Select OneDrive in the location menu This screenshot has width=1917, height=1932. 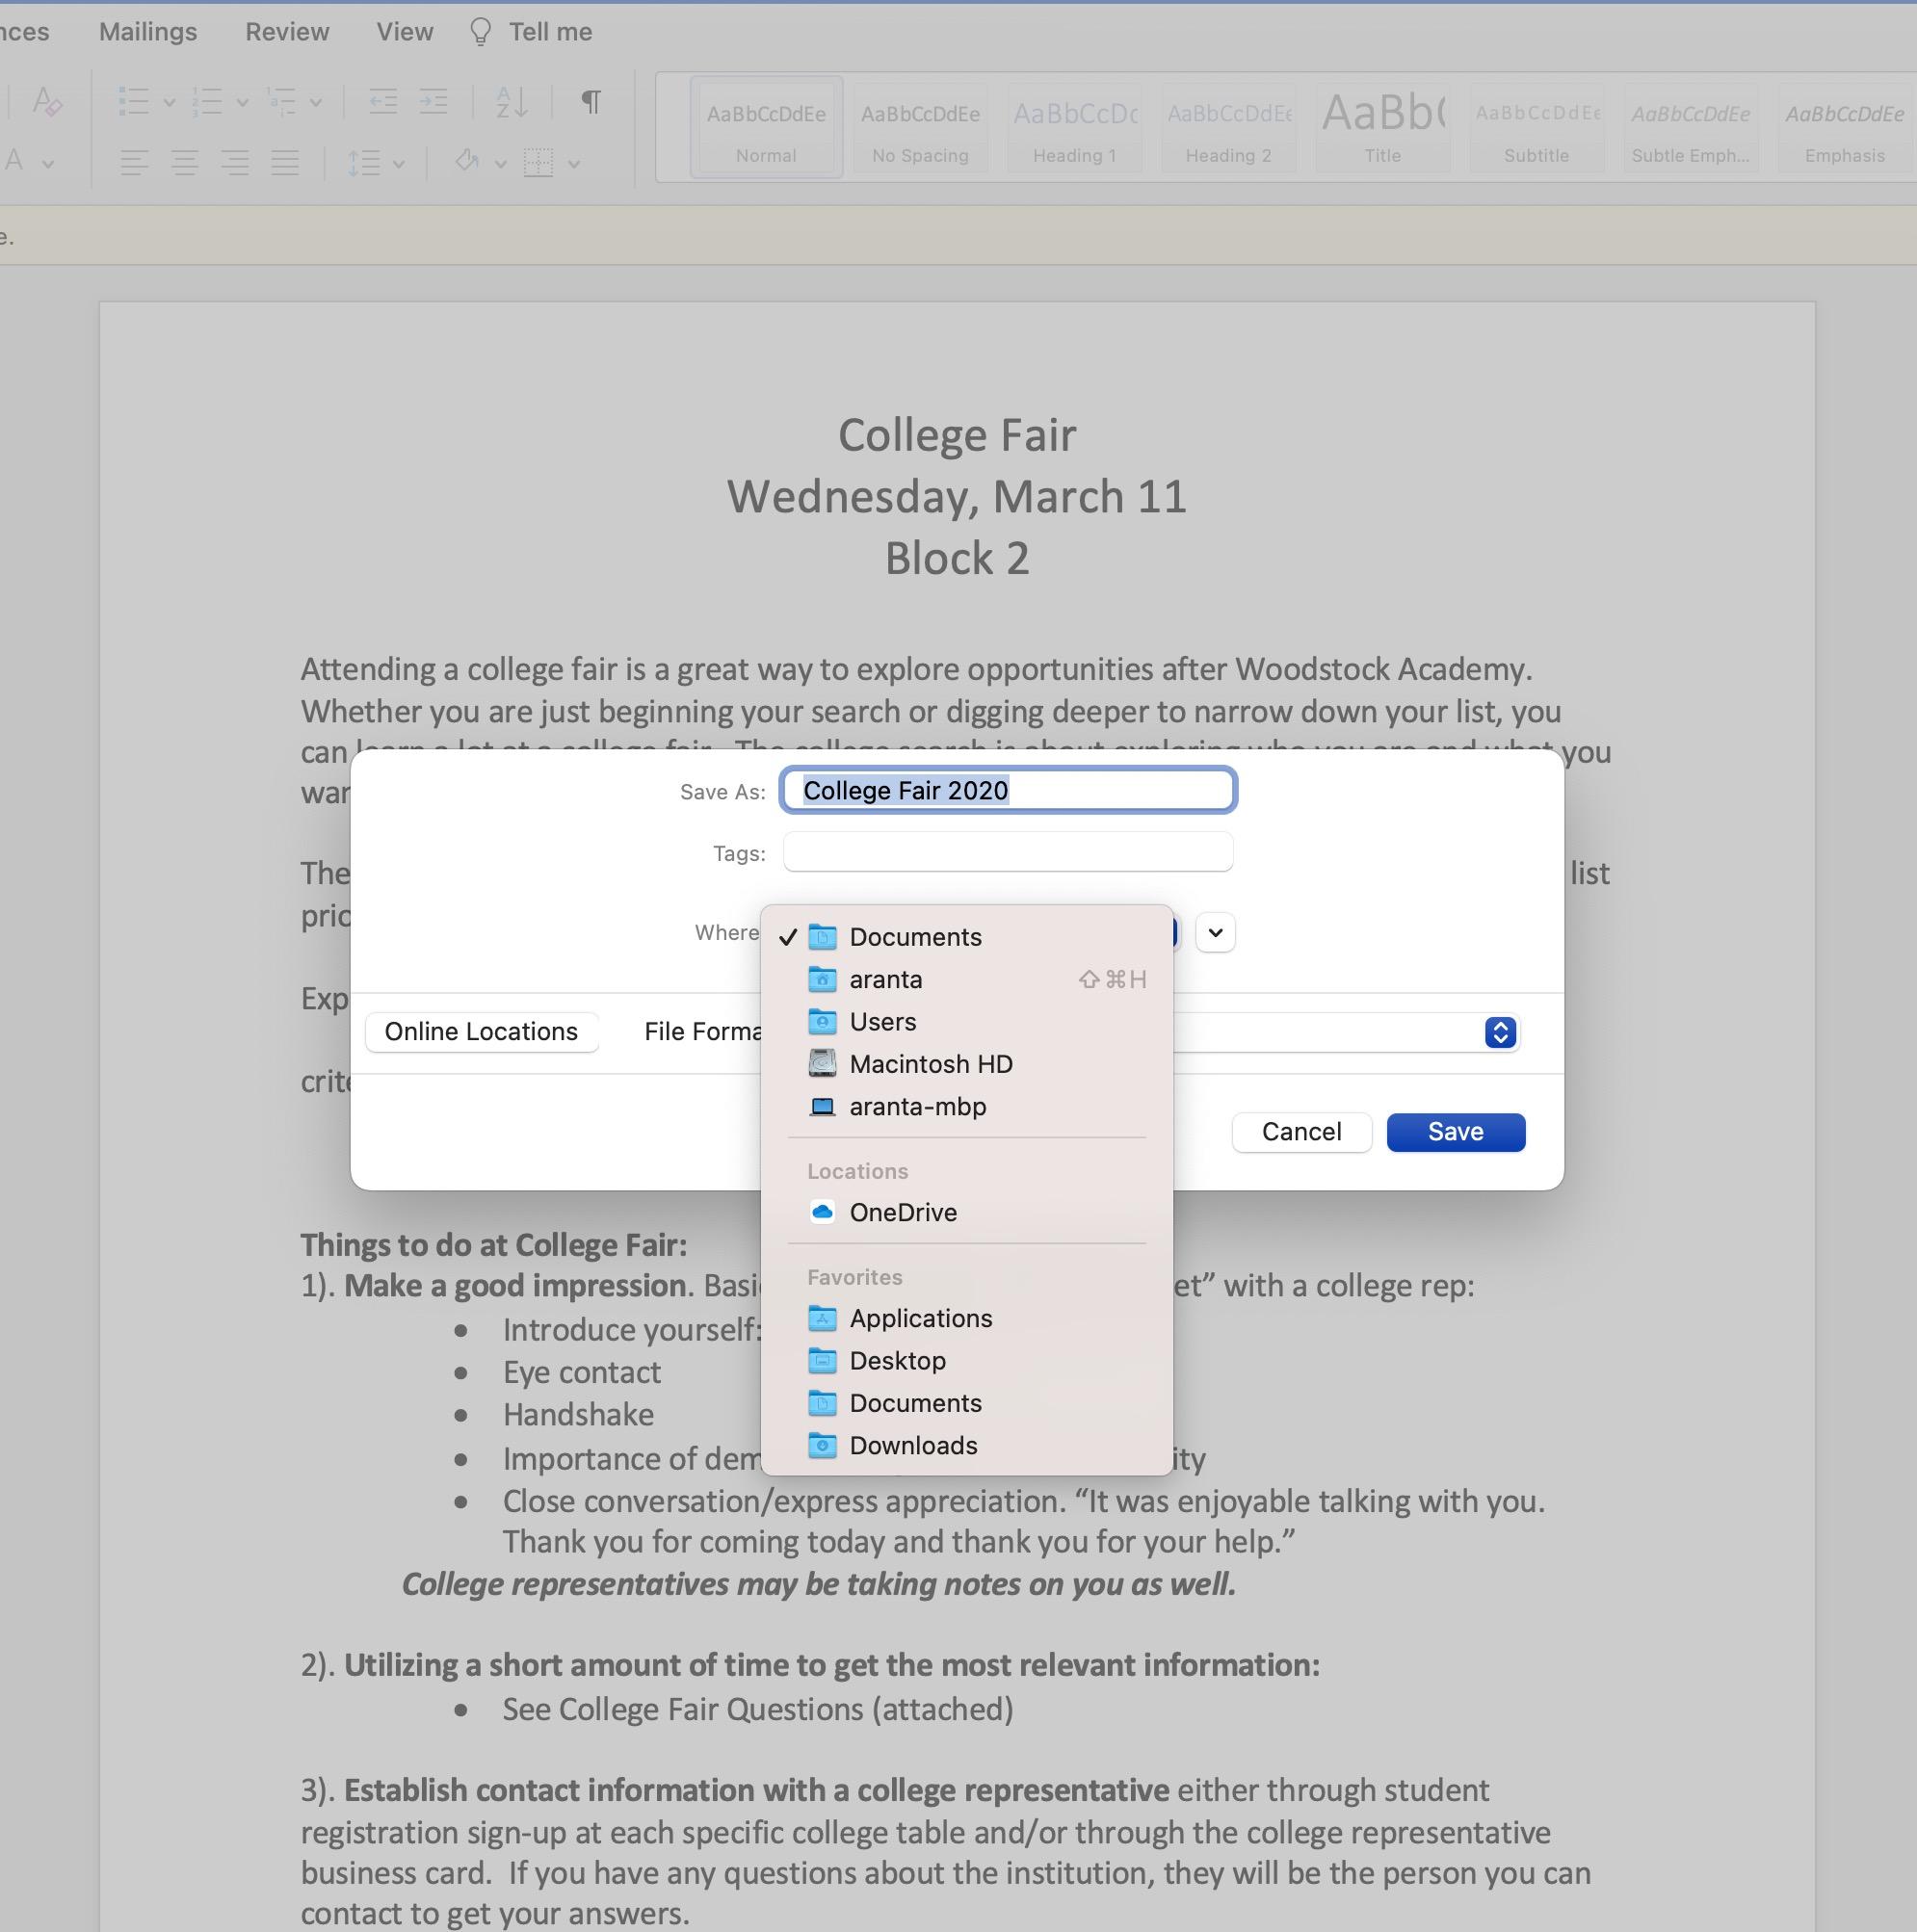[x=902, y=1212]
